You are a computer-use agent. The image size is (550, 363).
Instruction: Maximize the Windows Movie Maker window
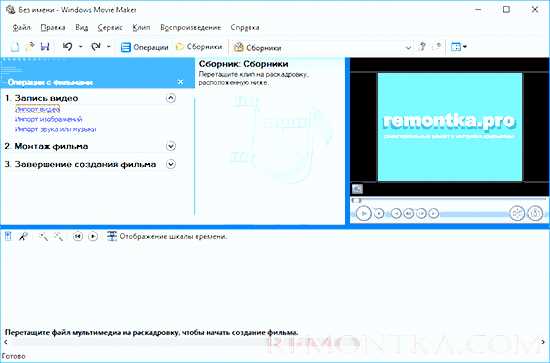[506, 10]
